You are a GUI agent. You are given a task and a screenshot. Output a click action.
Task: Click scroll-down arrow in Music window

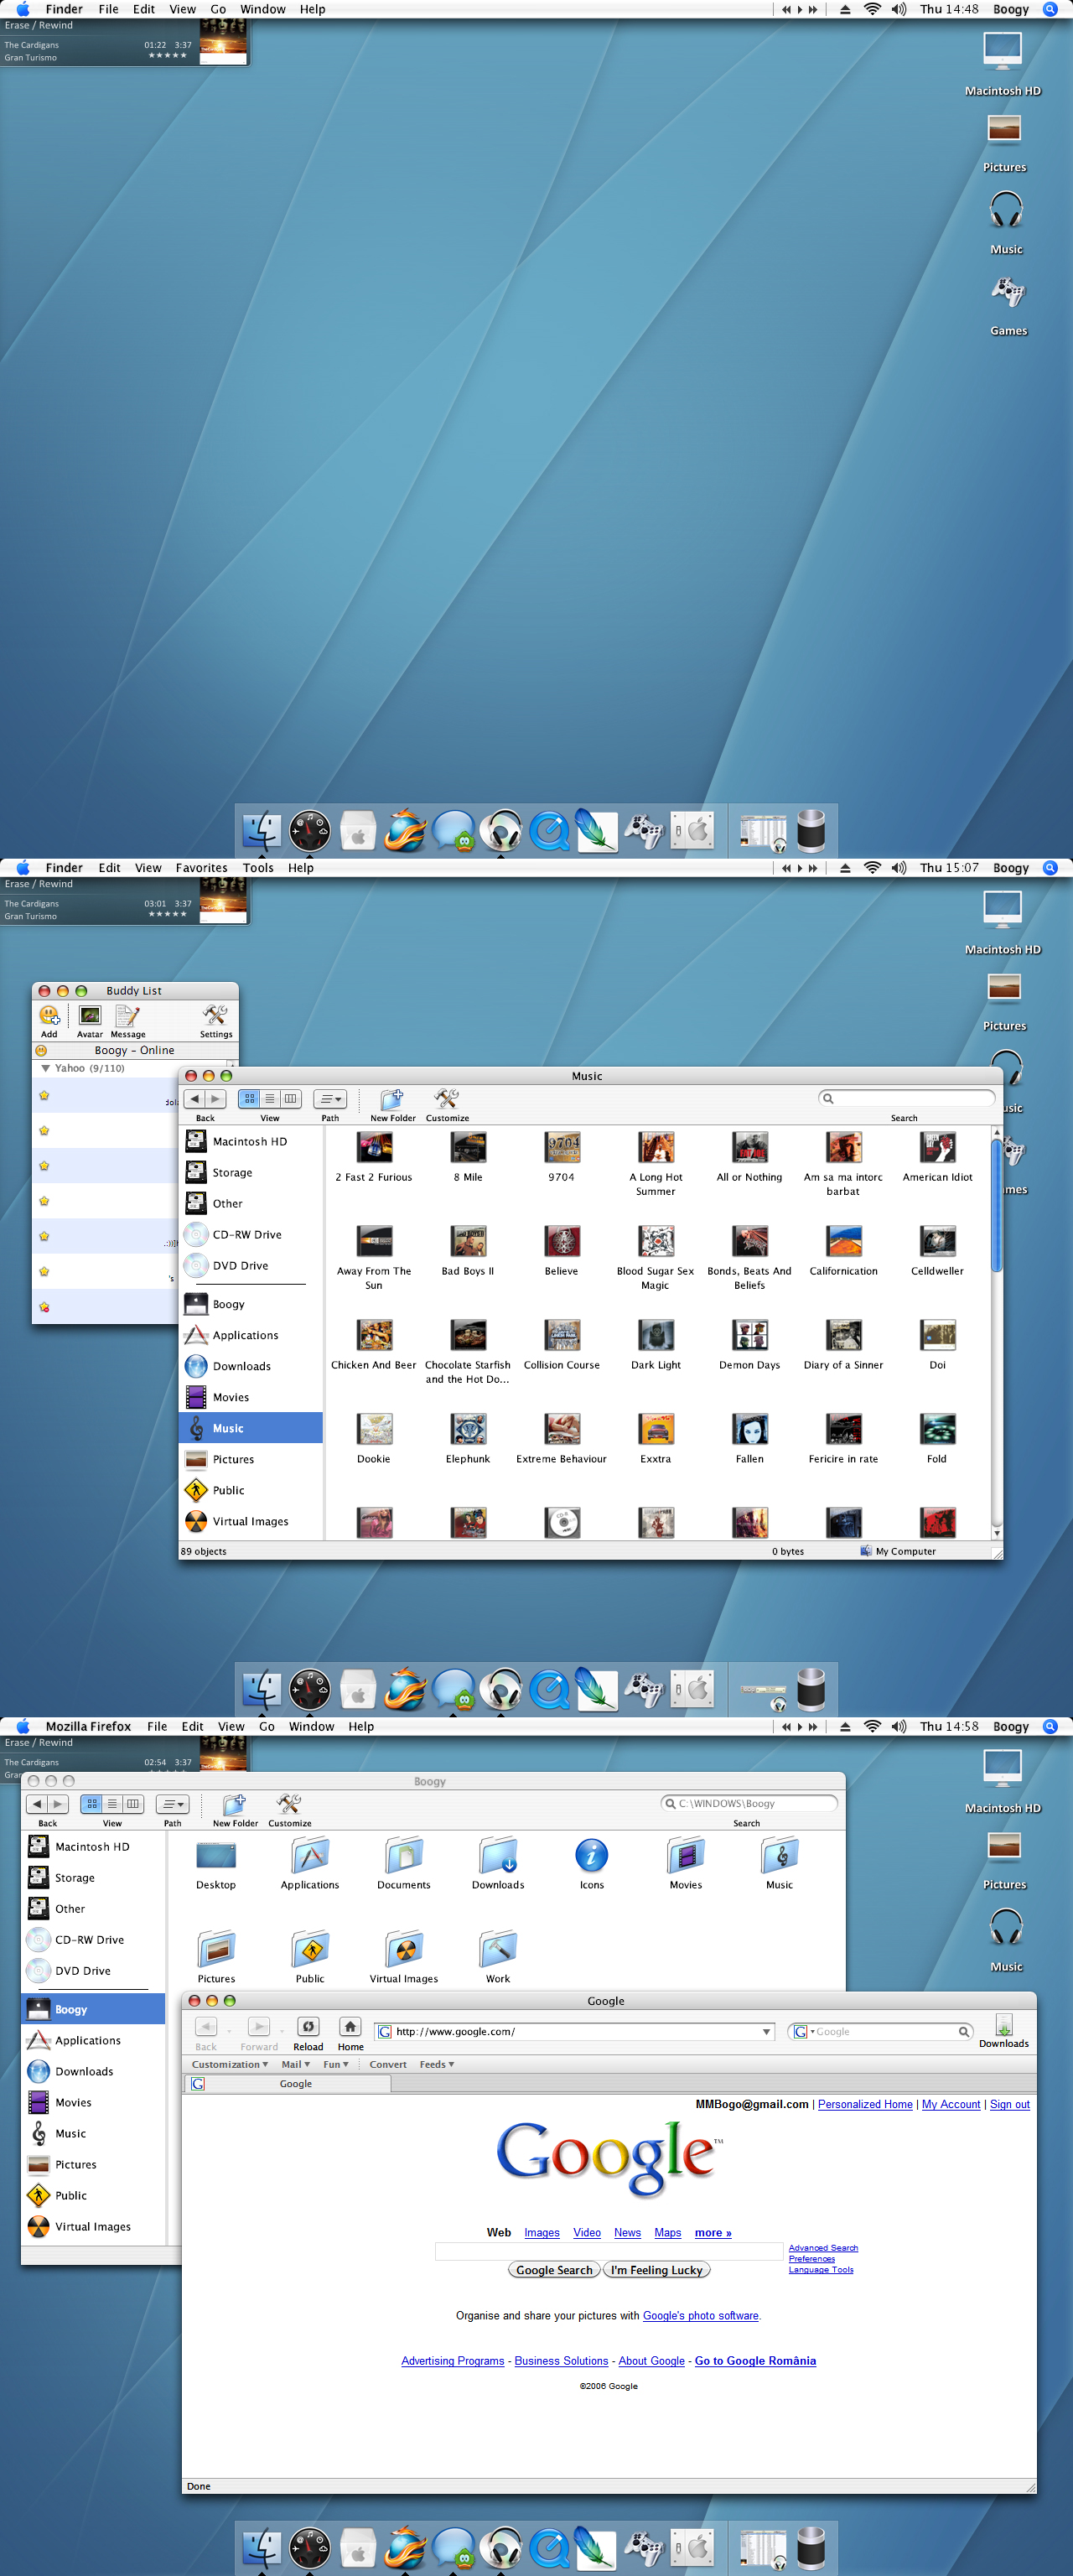pyautogui.click(x=996, y=1533)
